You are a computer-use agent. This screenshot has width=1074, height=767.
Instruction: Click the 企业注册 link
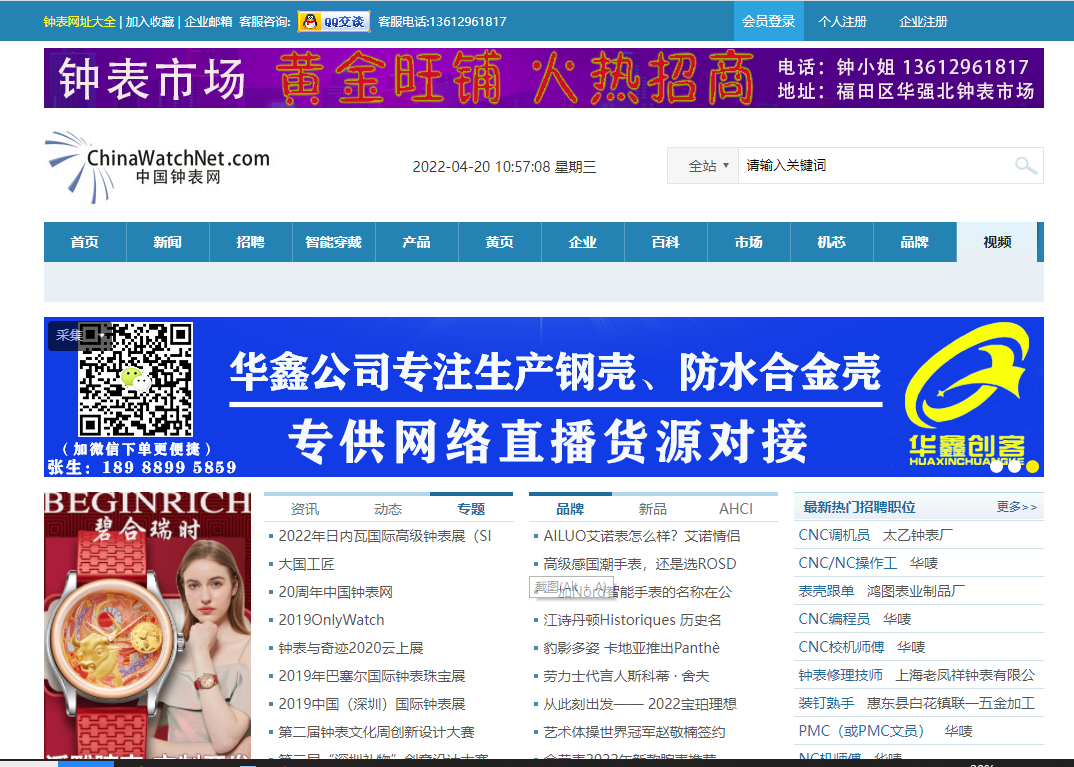923,21
